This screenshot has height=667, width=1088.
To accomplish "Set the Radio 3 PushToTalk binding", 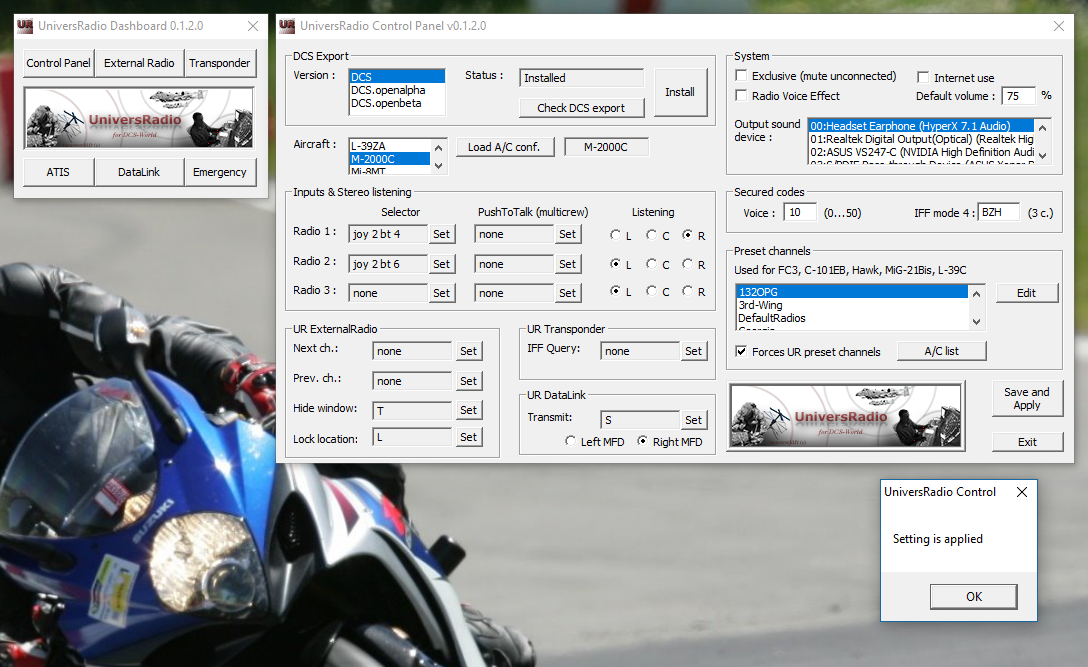I will click(568, 294).
